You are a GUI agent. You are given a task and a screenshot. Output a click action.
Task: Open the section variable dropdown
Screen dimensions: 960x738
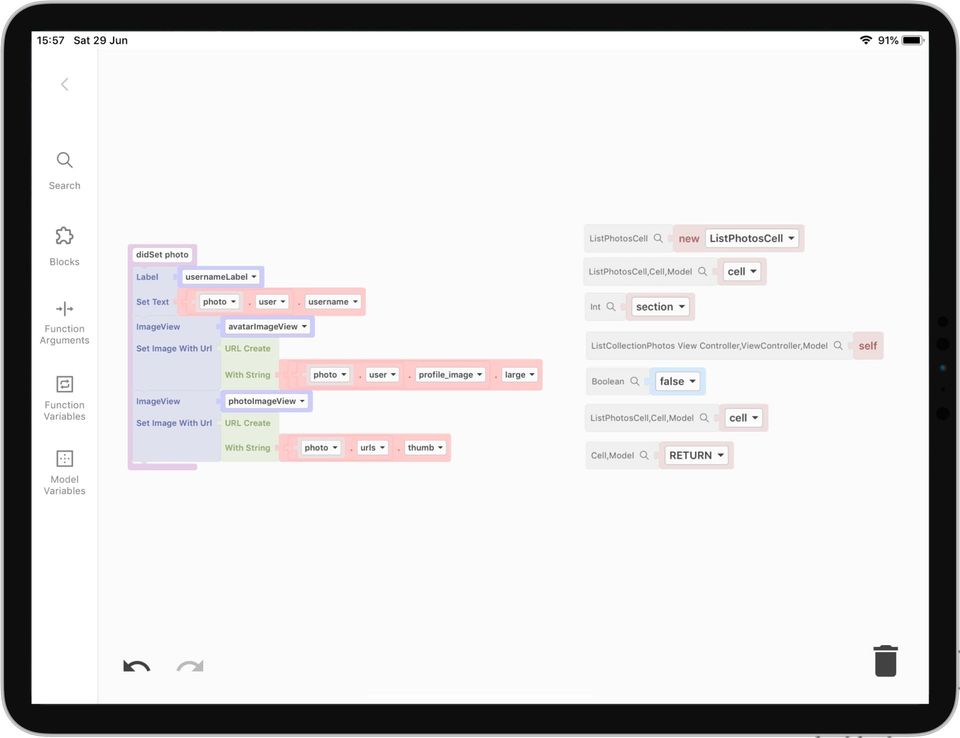click(660, 307)
